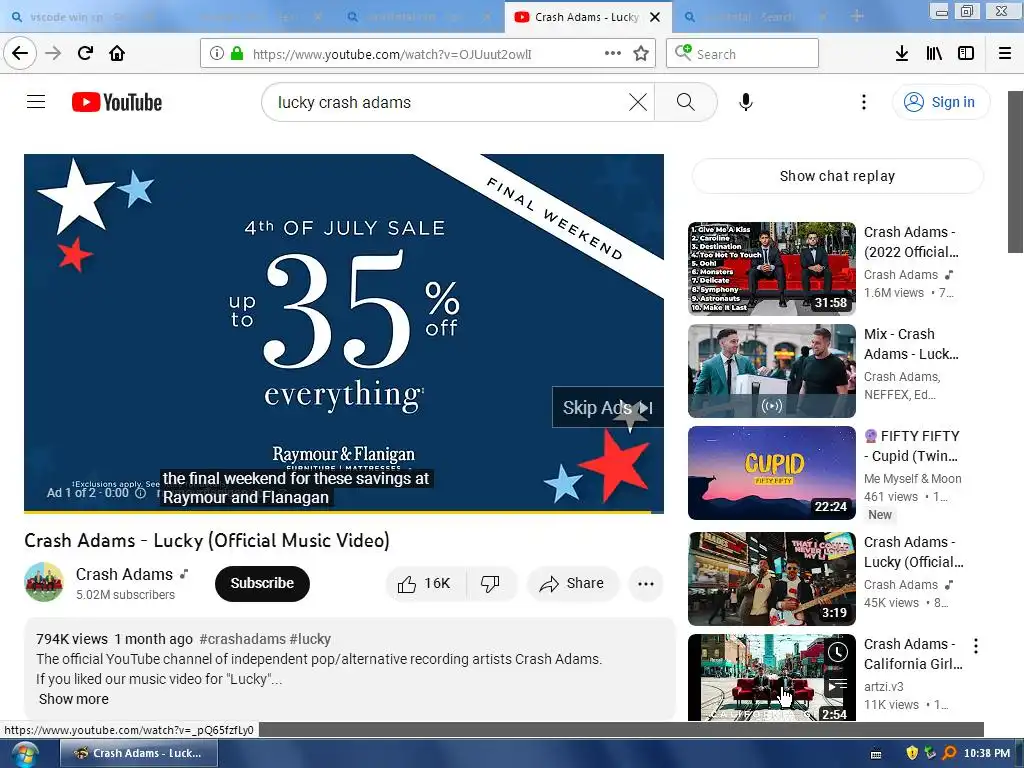Open the 2022 Official playlist video thumbnail
1024x768 pixels.
(x=771, y=268)
